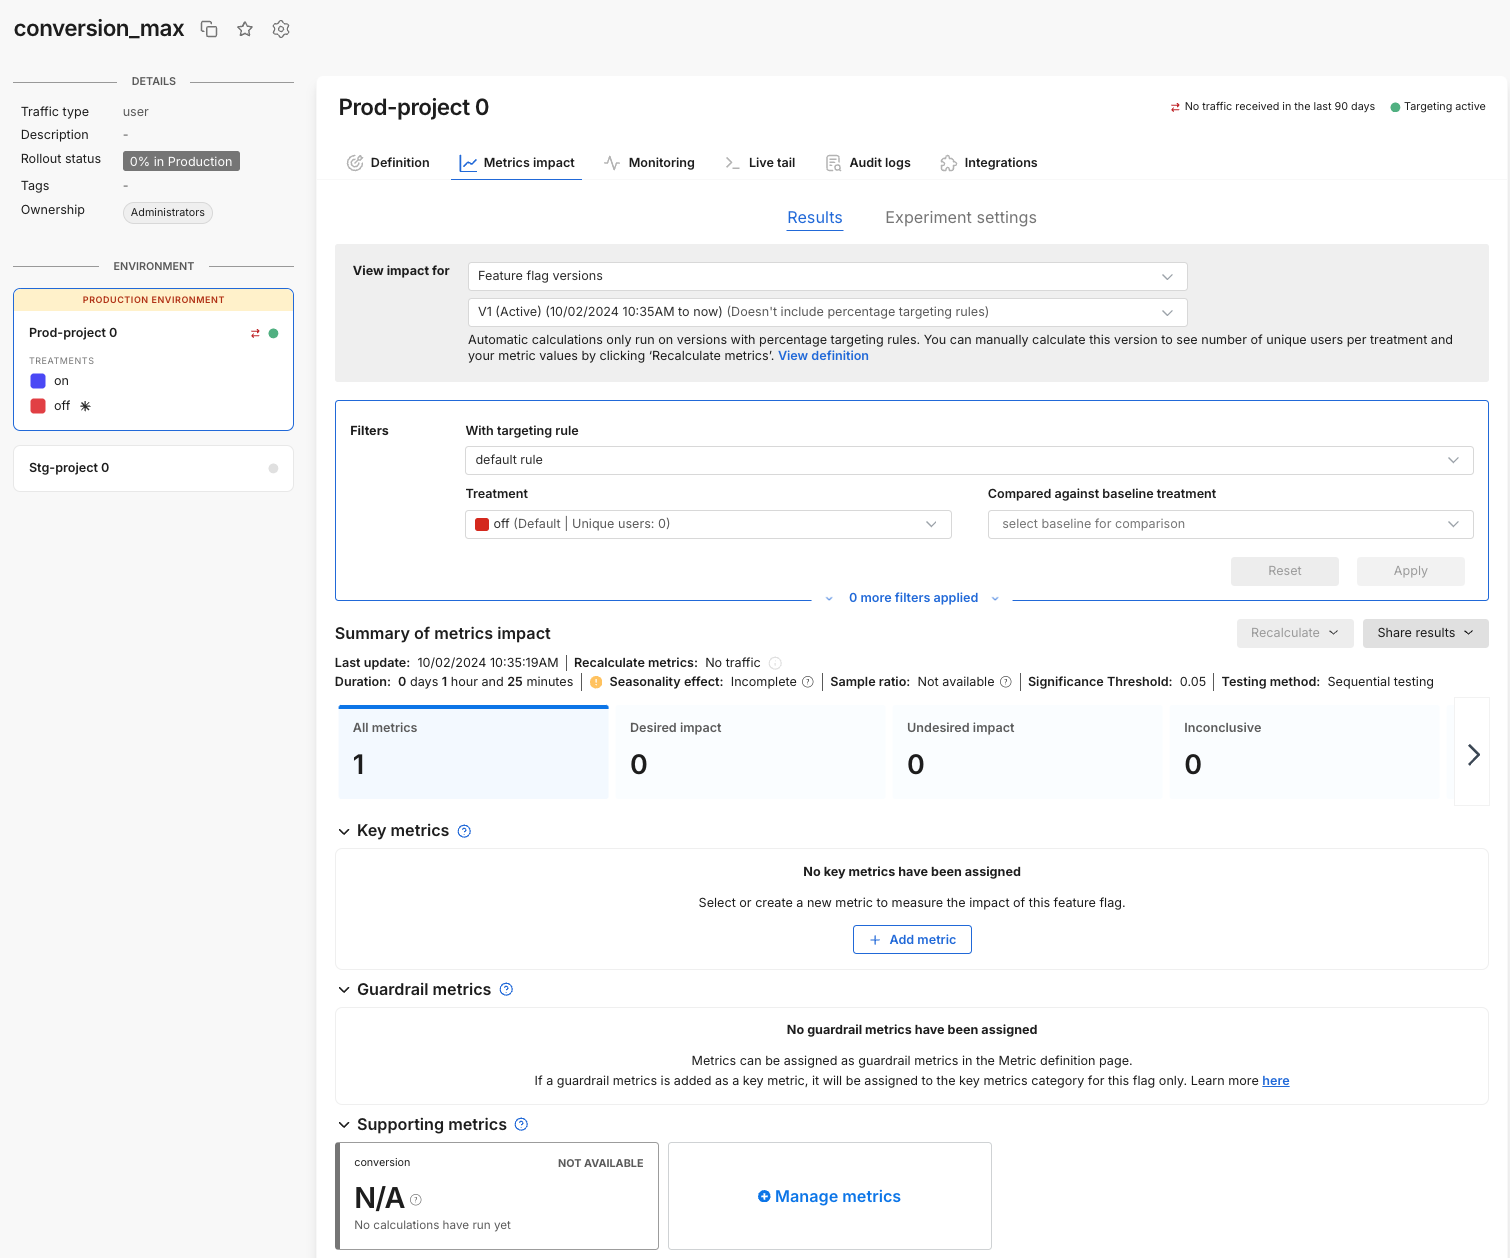Open the targeting rule dropdown
The image size is (1510, 1258).
tap(968, 460)
